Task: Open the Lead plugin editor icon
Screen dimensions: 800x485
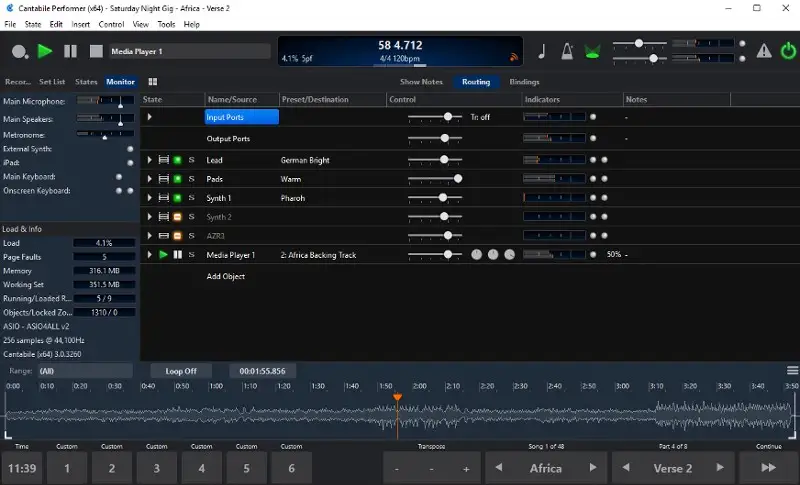Action: pyautogui.click(x=163, y=160)
